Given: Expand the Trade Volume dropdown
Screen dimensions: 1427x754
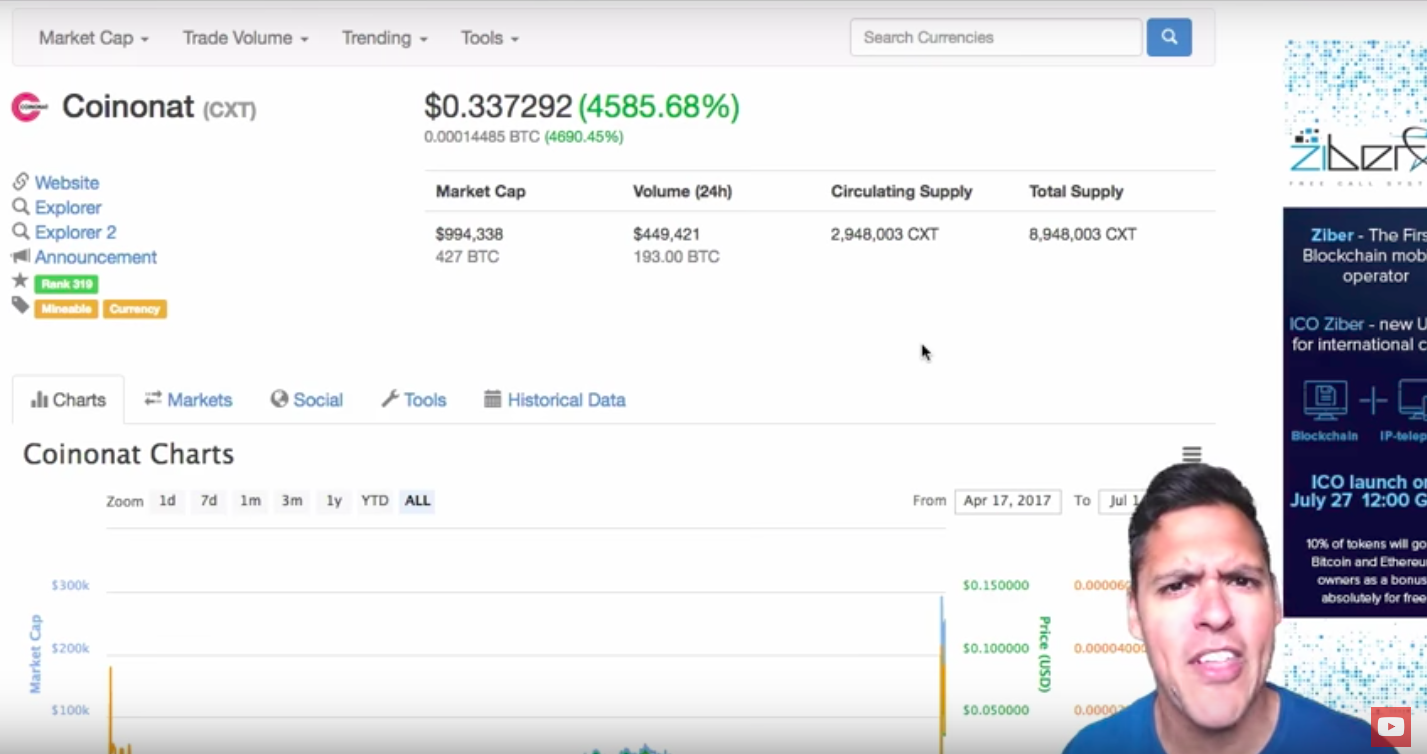Looking at the screenshot, I should [245, 38].
